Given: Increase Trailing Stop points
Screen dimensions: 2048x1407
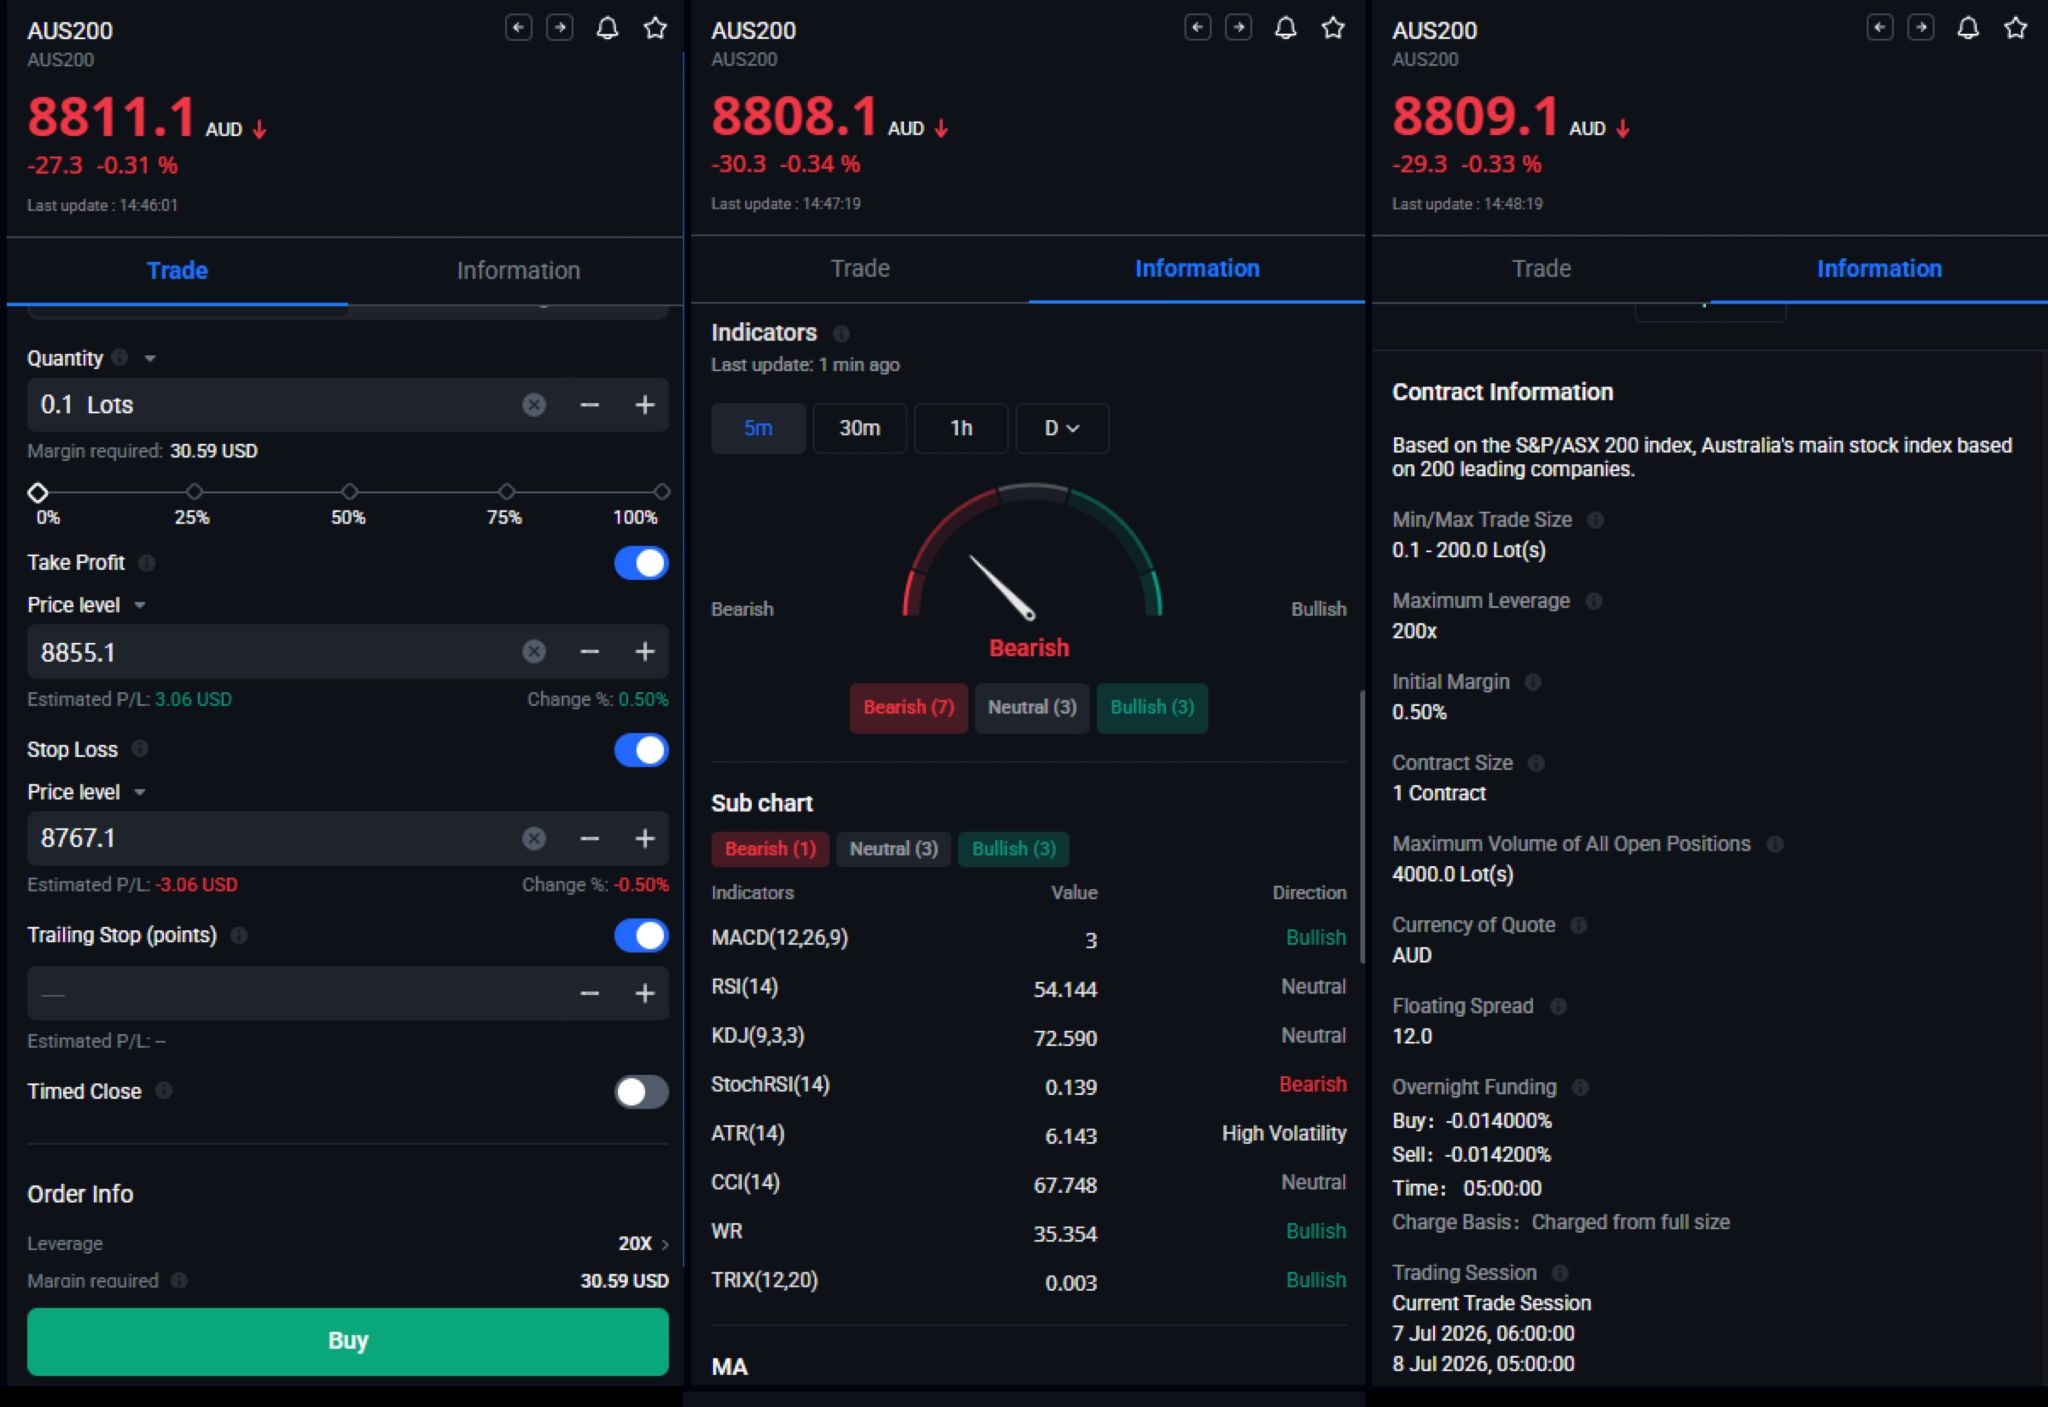Looking at the screenshot, I should (645, 993).
